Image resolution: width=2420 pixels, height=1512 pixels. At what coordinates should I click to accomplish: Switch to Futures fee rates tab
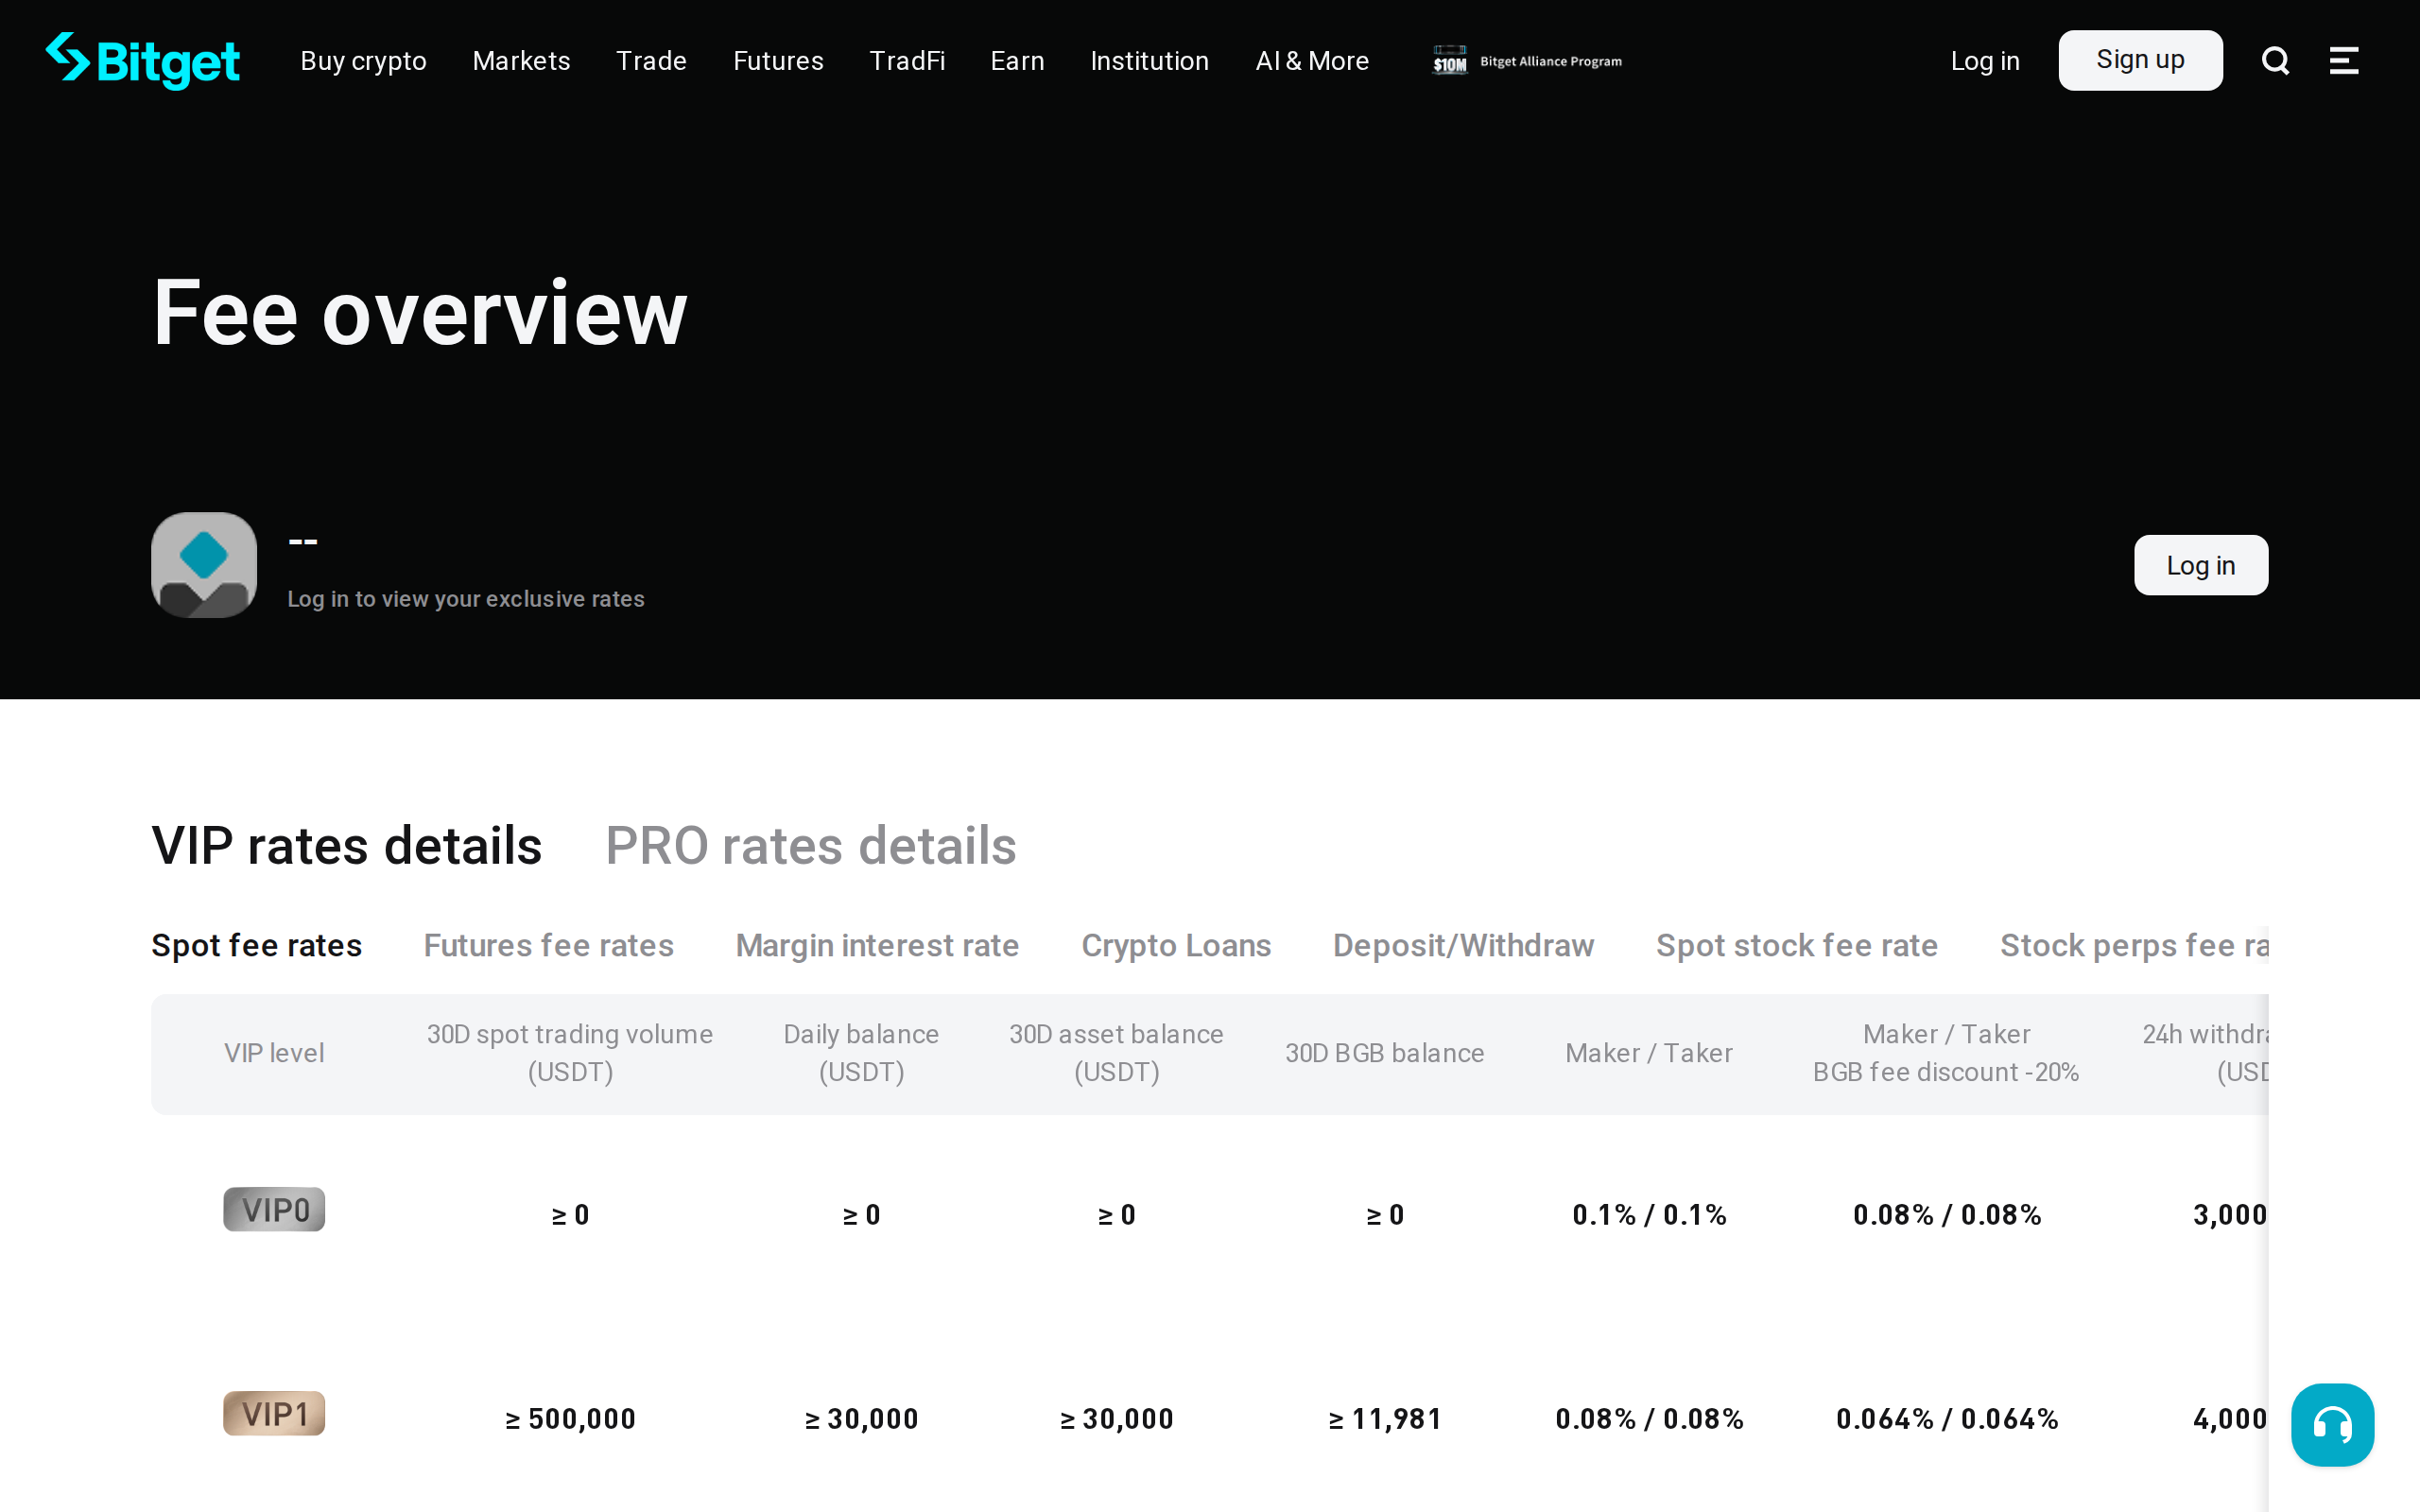548,945
